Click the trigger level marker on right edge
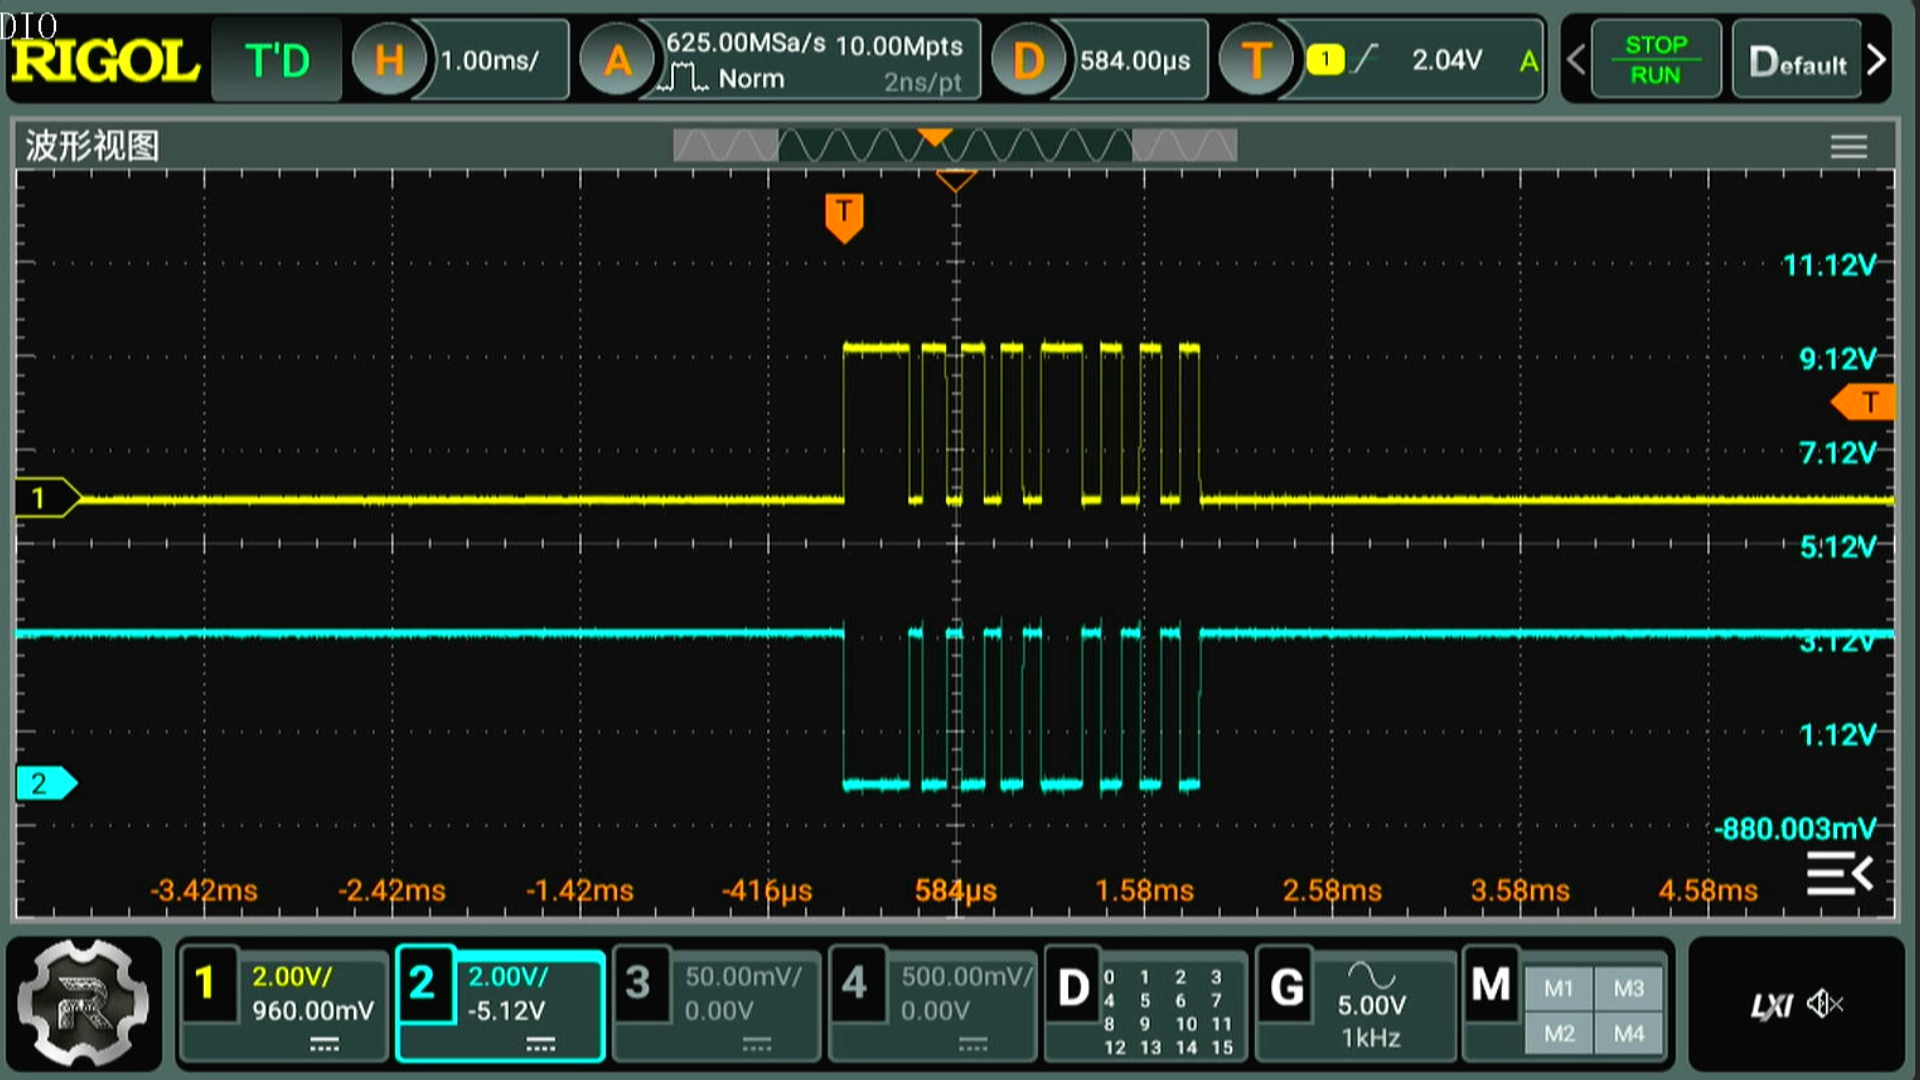The width and height of the screenshot is (1920, 1080). tap(1865, 402)
